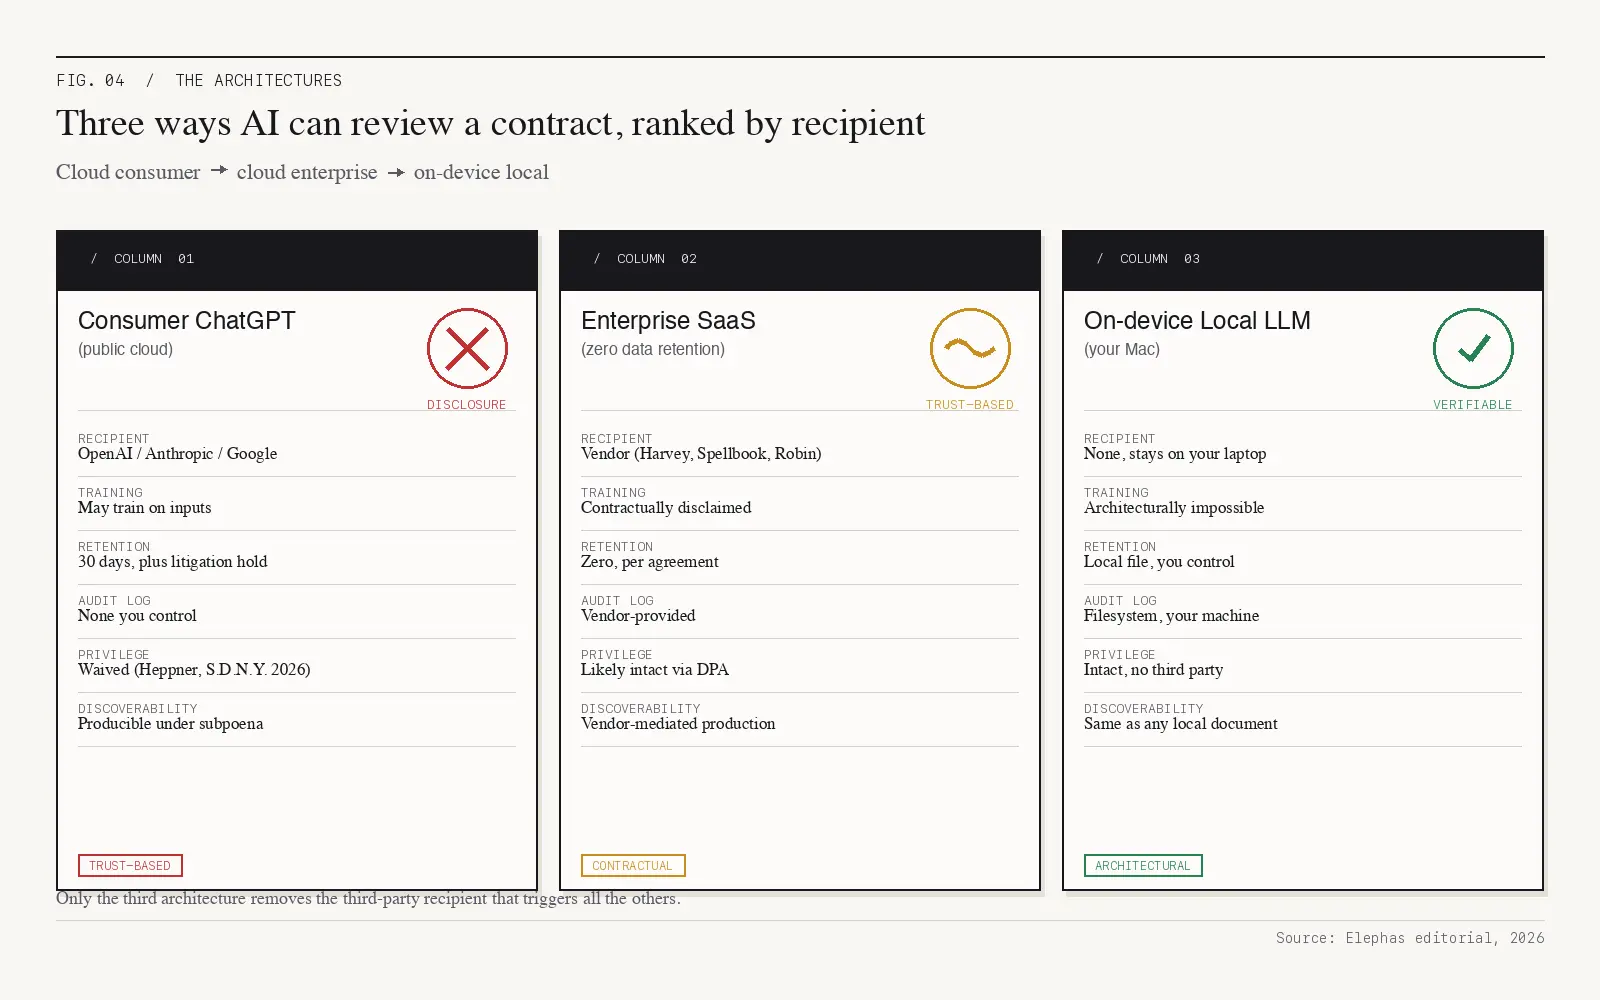Click the amber TRUST-BASED label under the tilde
The height and width of the screenshot is (1000, 1600).
pyautogui.click(x=969, y=405)
